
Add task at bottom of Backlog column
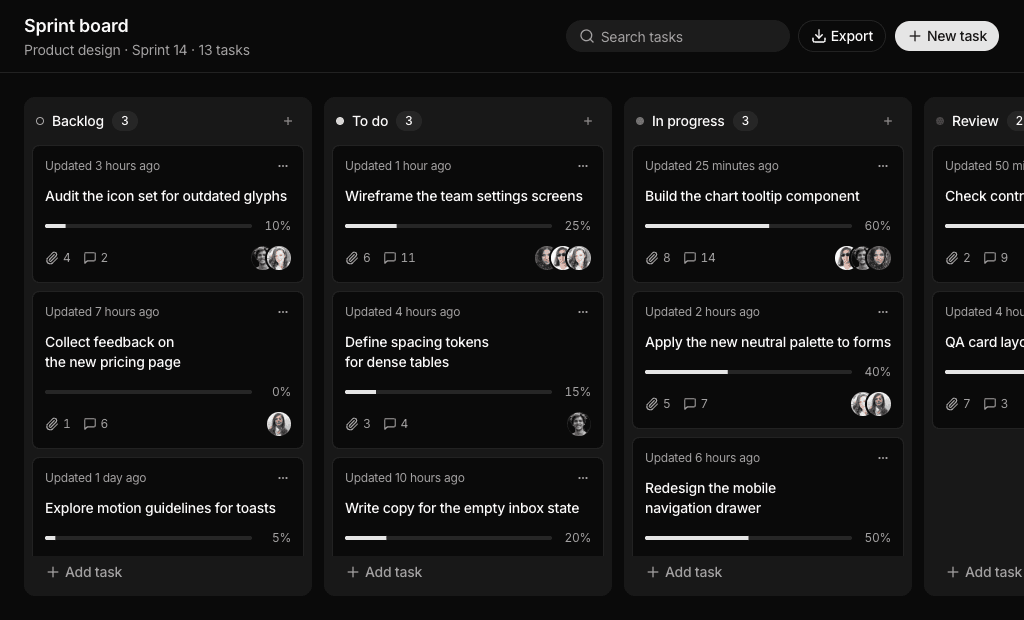[x=84, y=572]
